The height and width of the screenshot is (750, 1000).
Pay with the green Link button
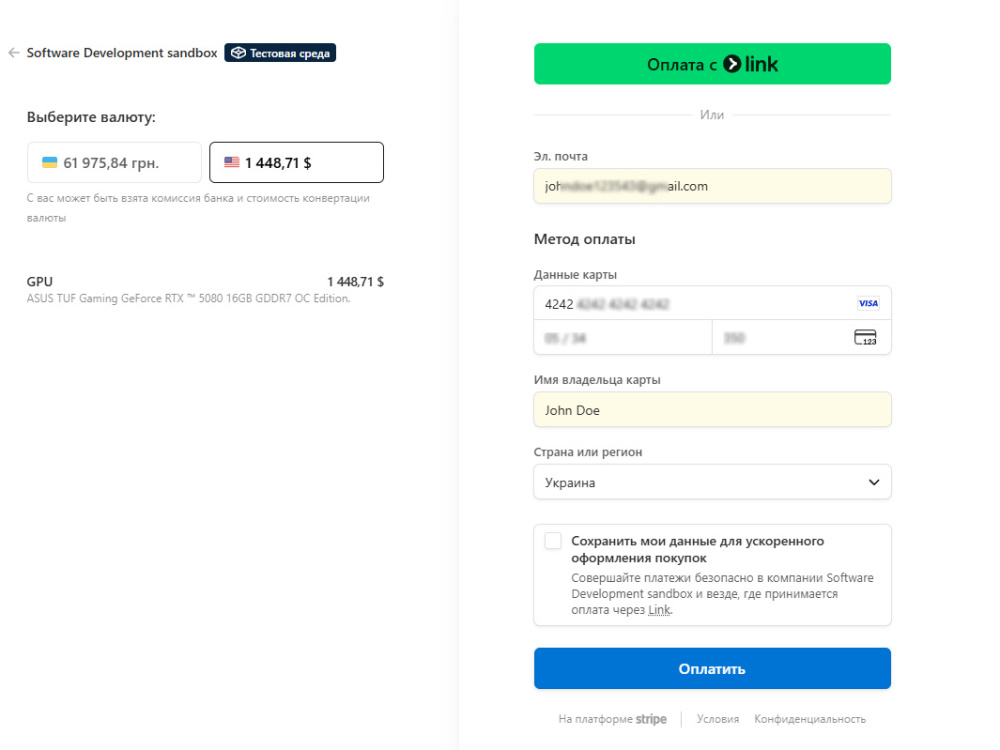click(712, 64)
